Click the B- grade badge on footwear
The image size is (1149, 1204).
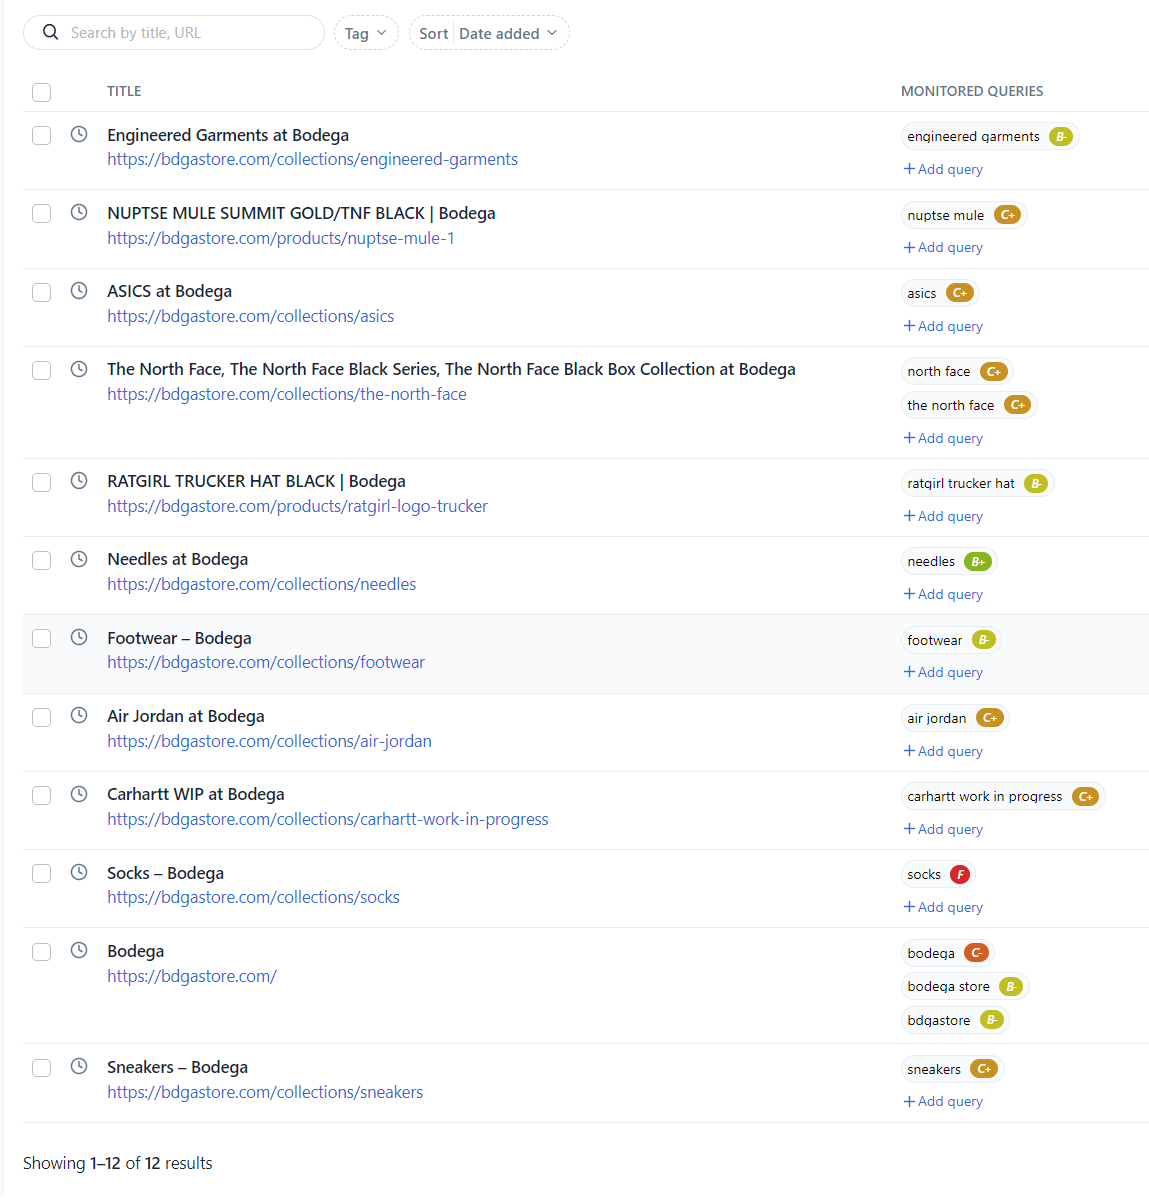(x=984, y=640)
